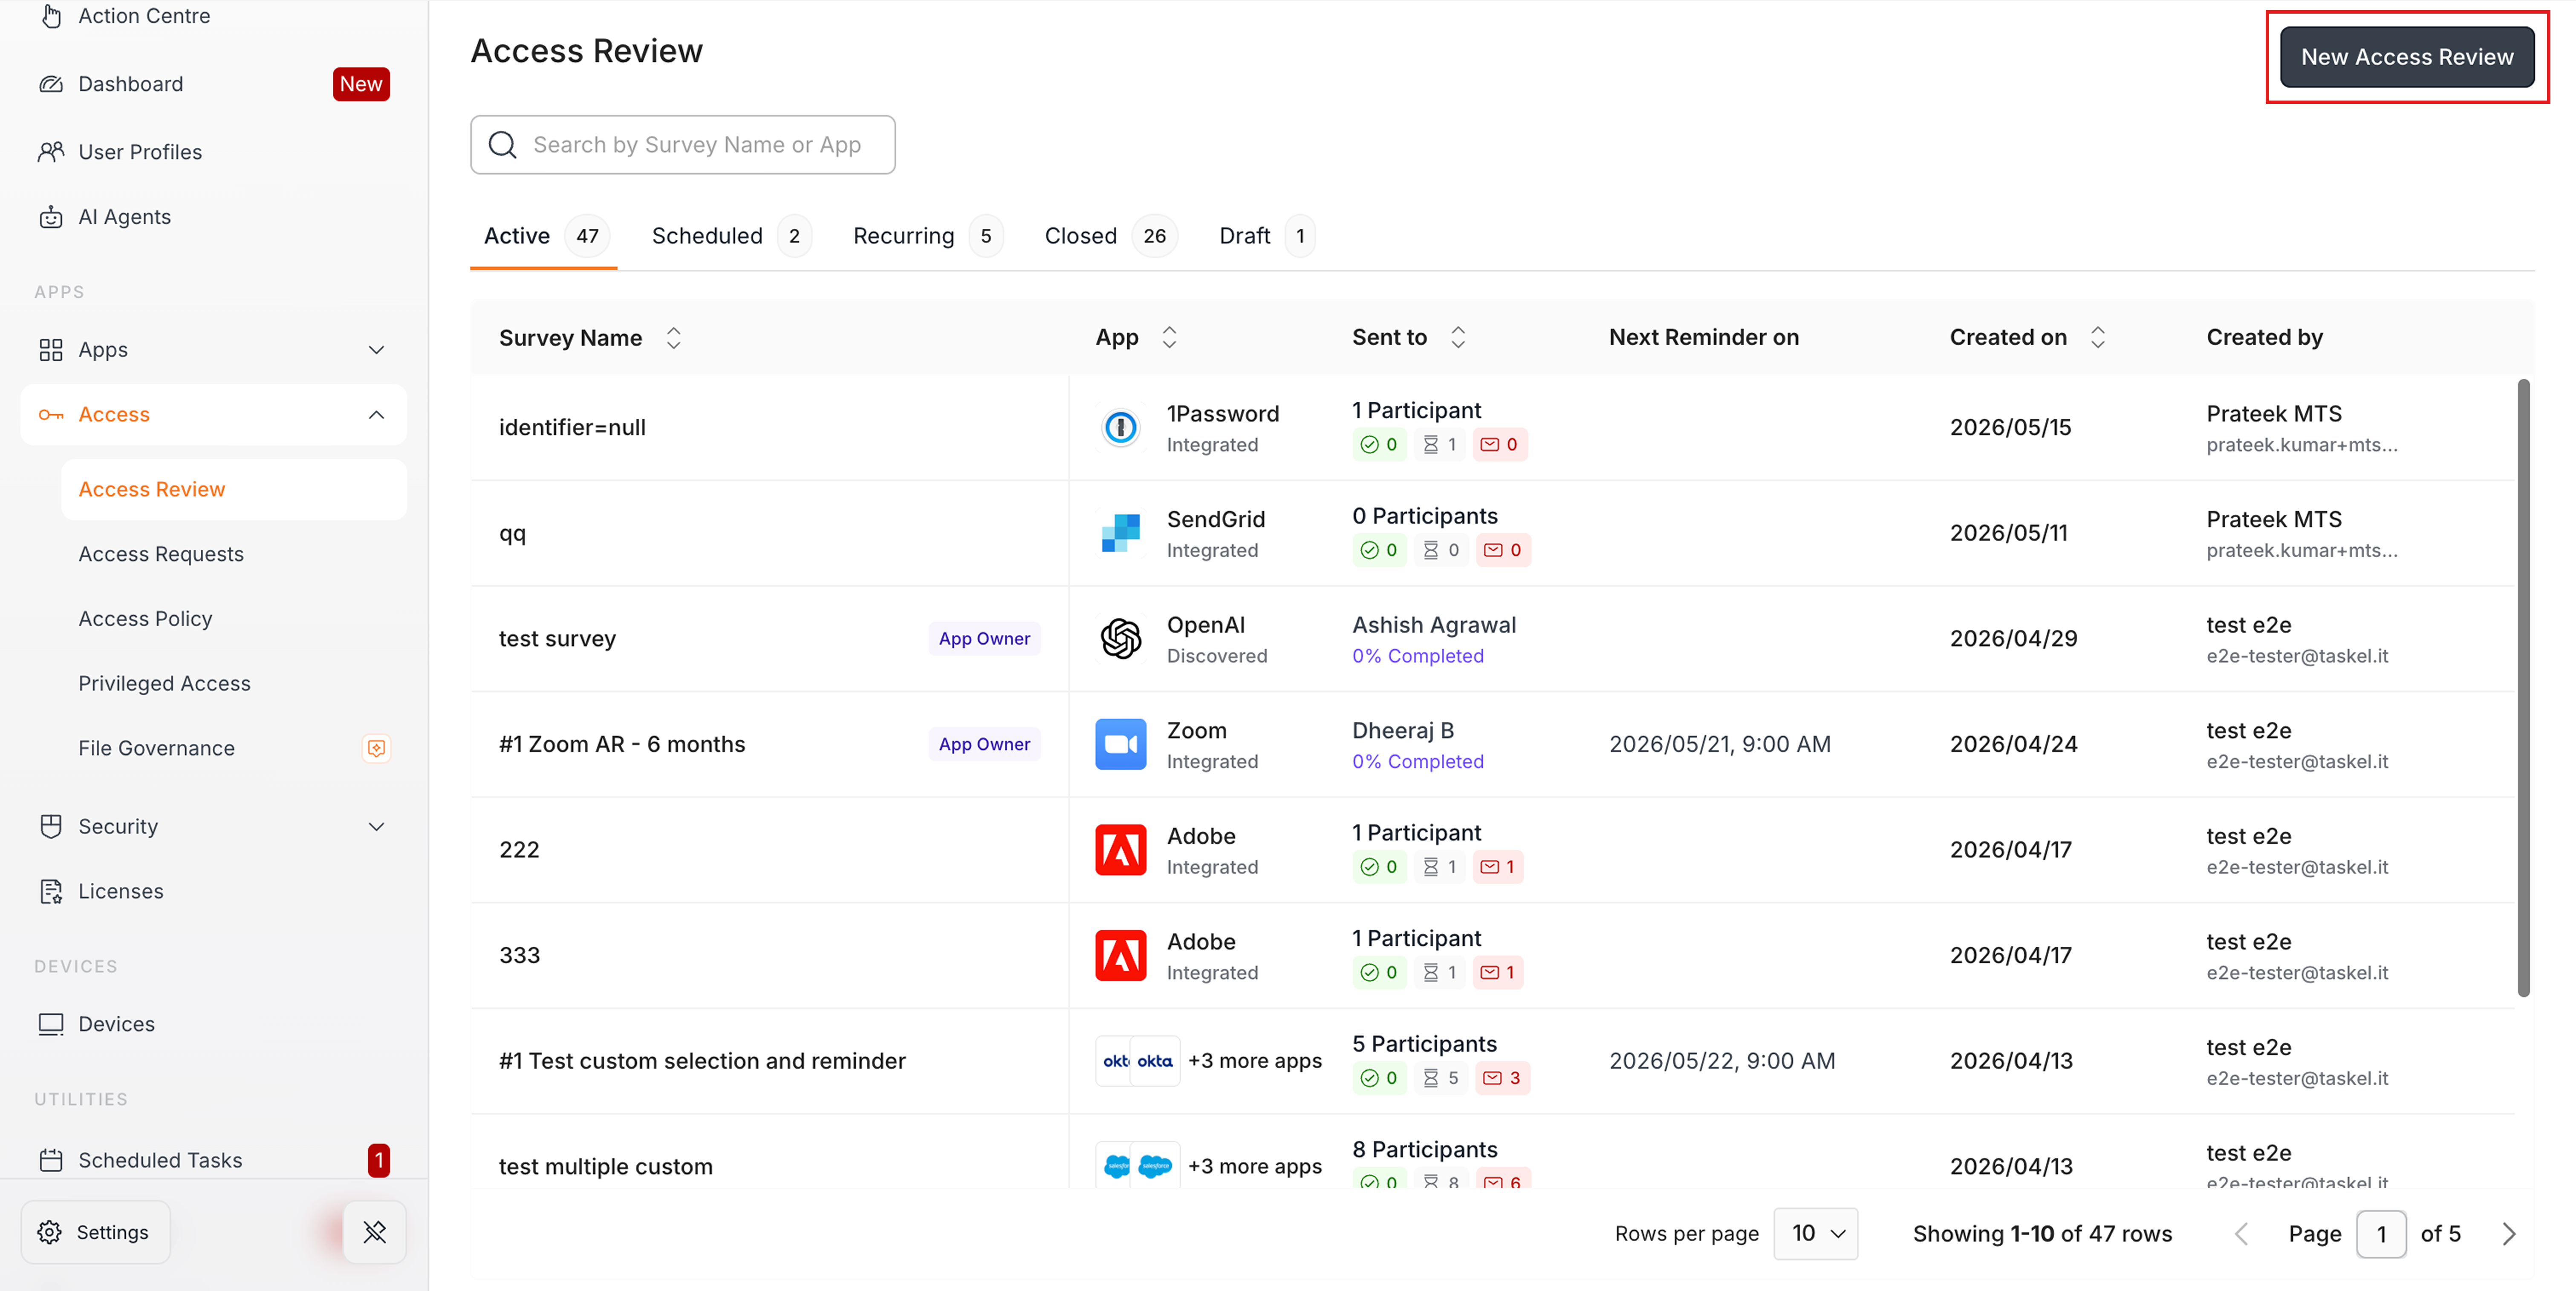Click the Zoom app logo
This screenshot has width=2576, height=1291.
(x=1121, y=744)
